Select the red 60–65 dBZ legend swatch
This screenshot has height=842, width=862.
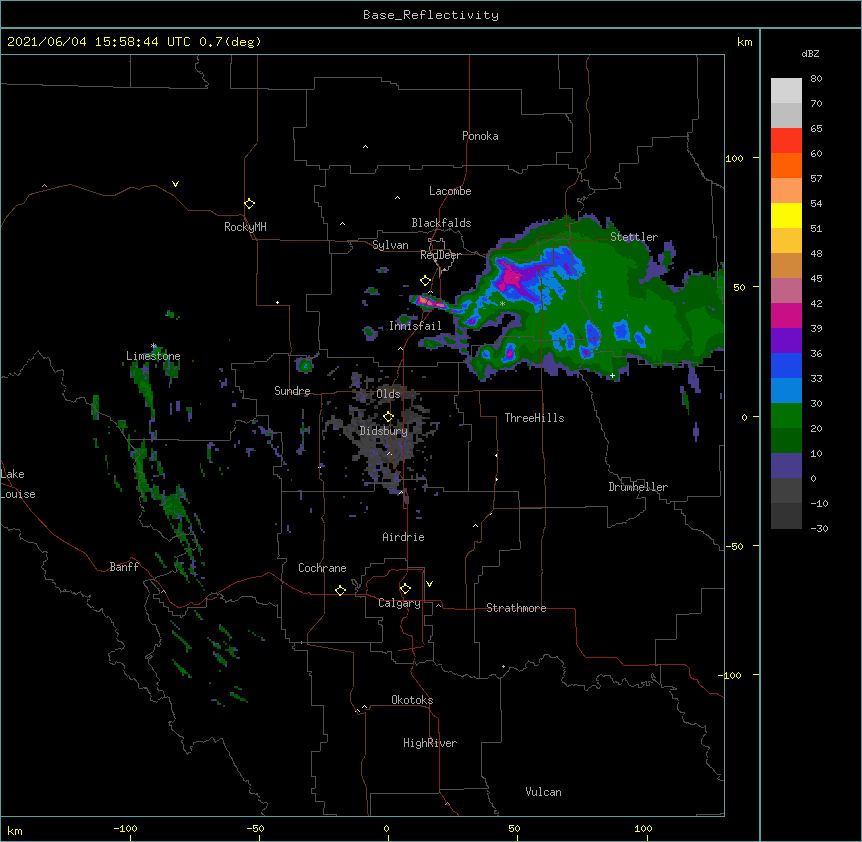[x=786, y=140]
